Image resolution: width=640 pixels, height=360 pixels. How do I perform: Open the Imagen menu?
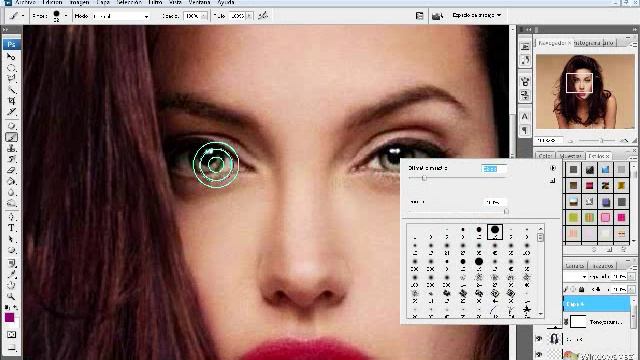tap(80, 2)
